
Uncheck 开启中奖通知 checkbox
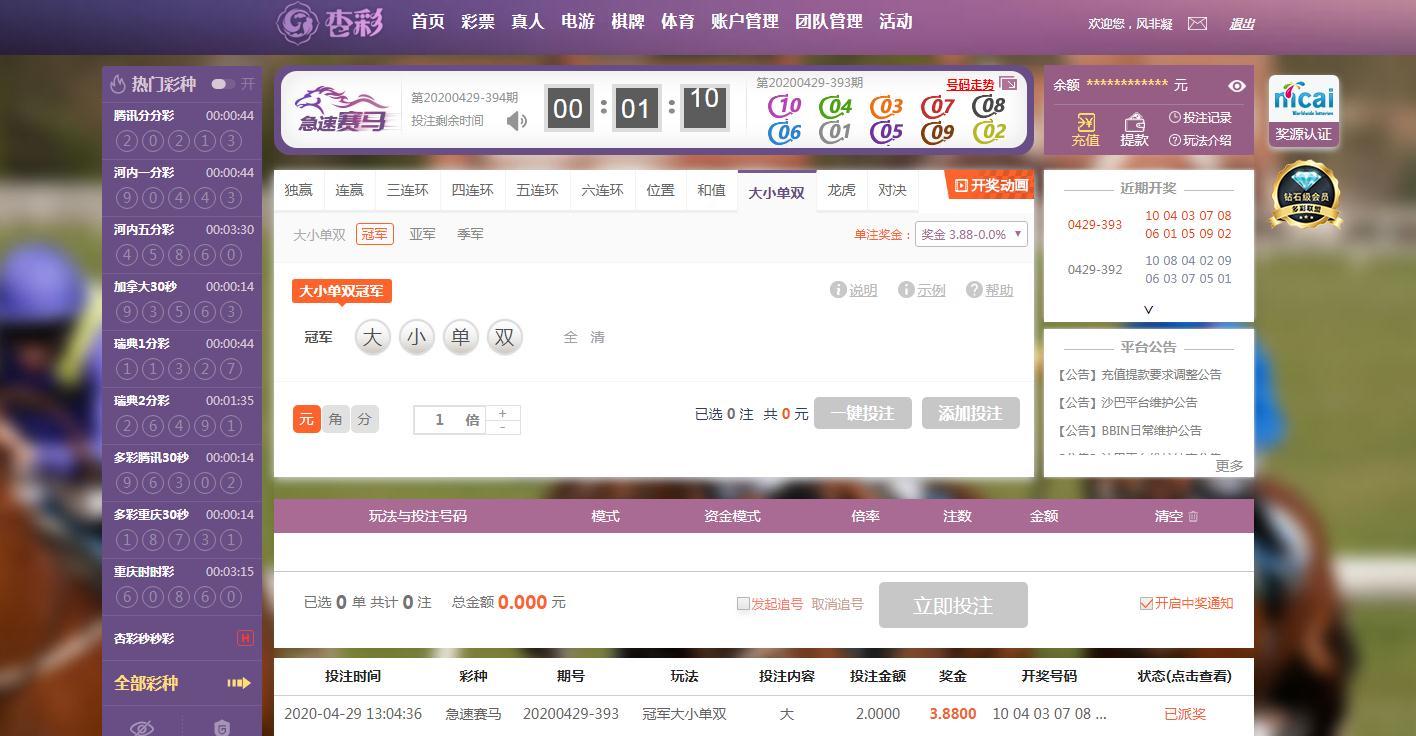pos(1146,603)
